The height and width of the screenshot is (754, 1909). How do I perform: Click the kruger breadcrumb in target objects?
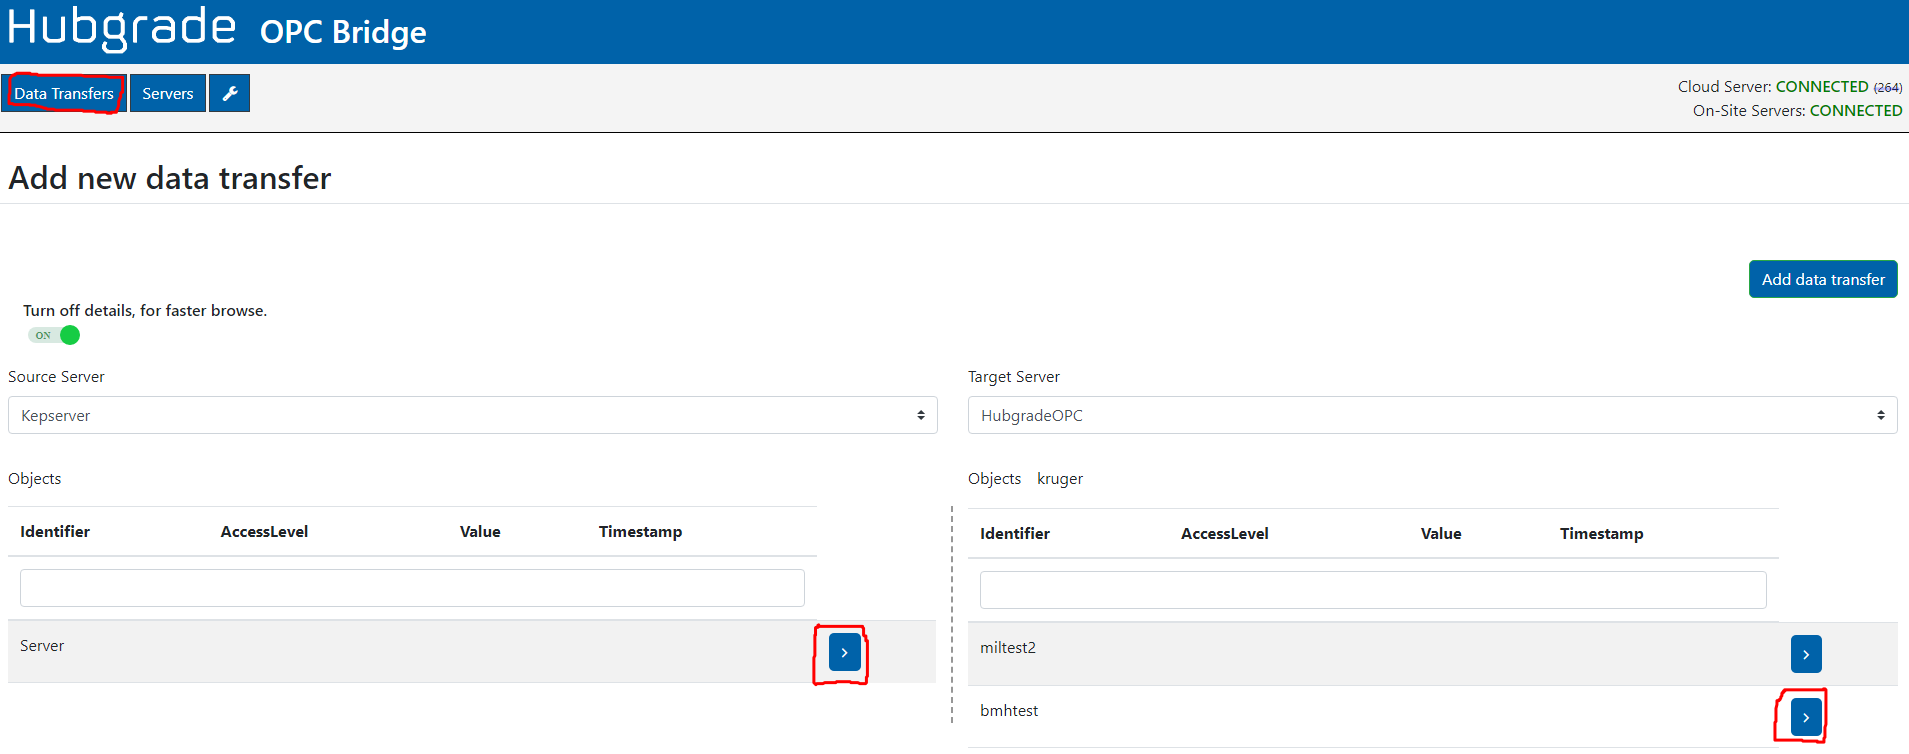tap(1059, 479)
